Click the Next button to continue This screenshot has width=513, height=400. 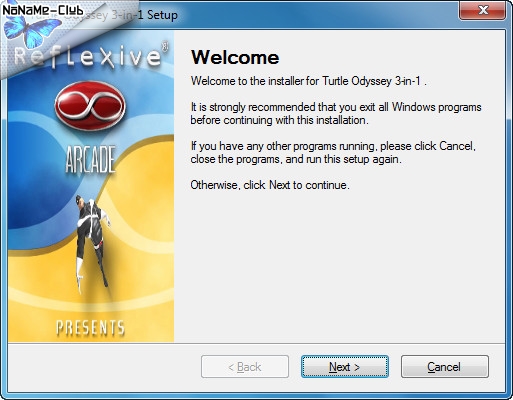(x=345, y=367)
